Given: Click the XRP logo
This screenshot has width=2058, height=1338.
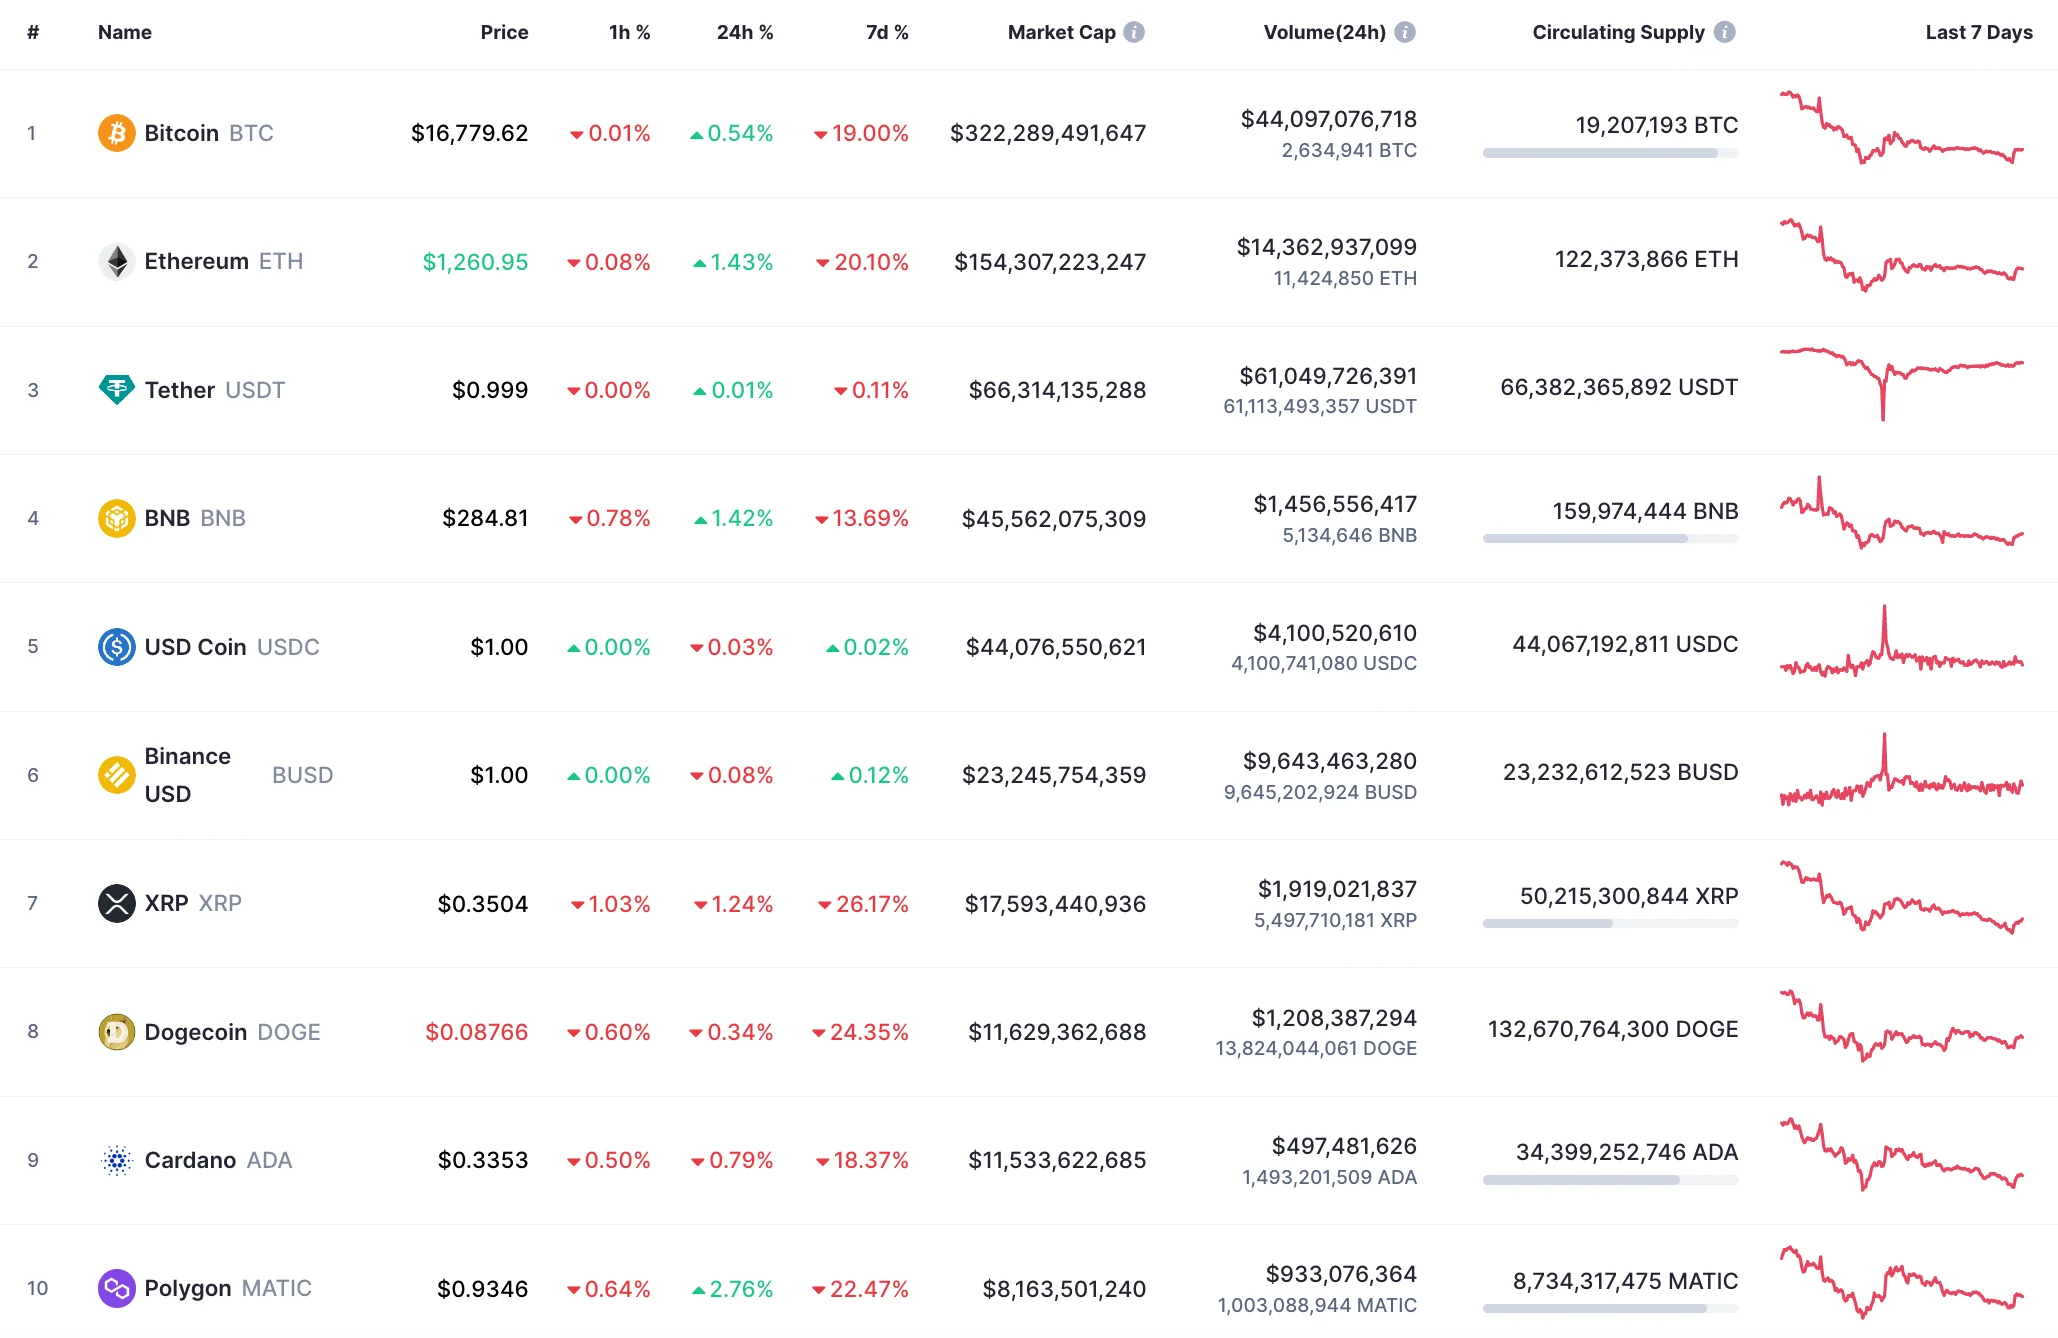Looking at the screenshot, I should (117, 903).
